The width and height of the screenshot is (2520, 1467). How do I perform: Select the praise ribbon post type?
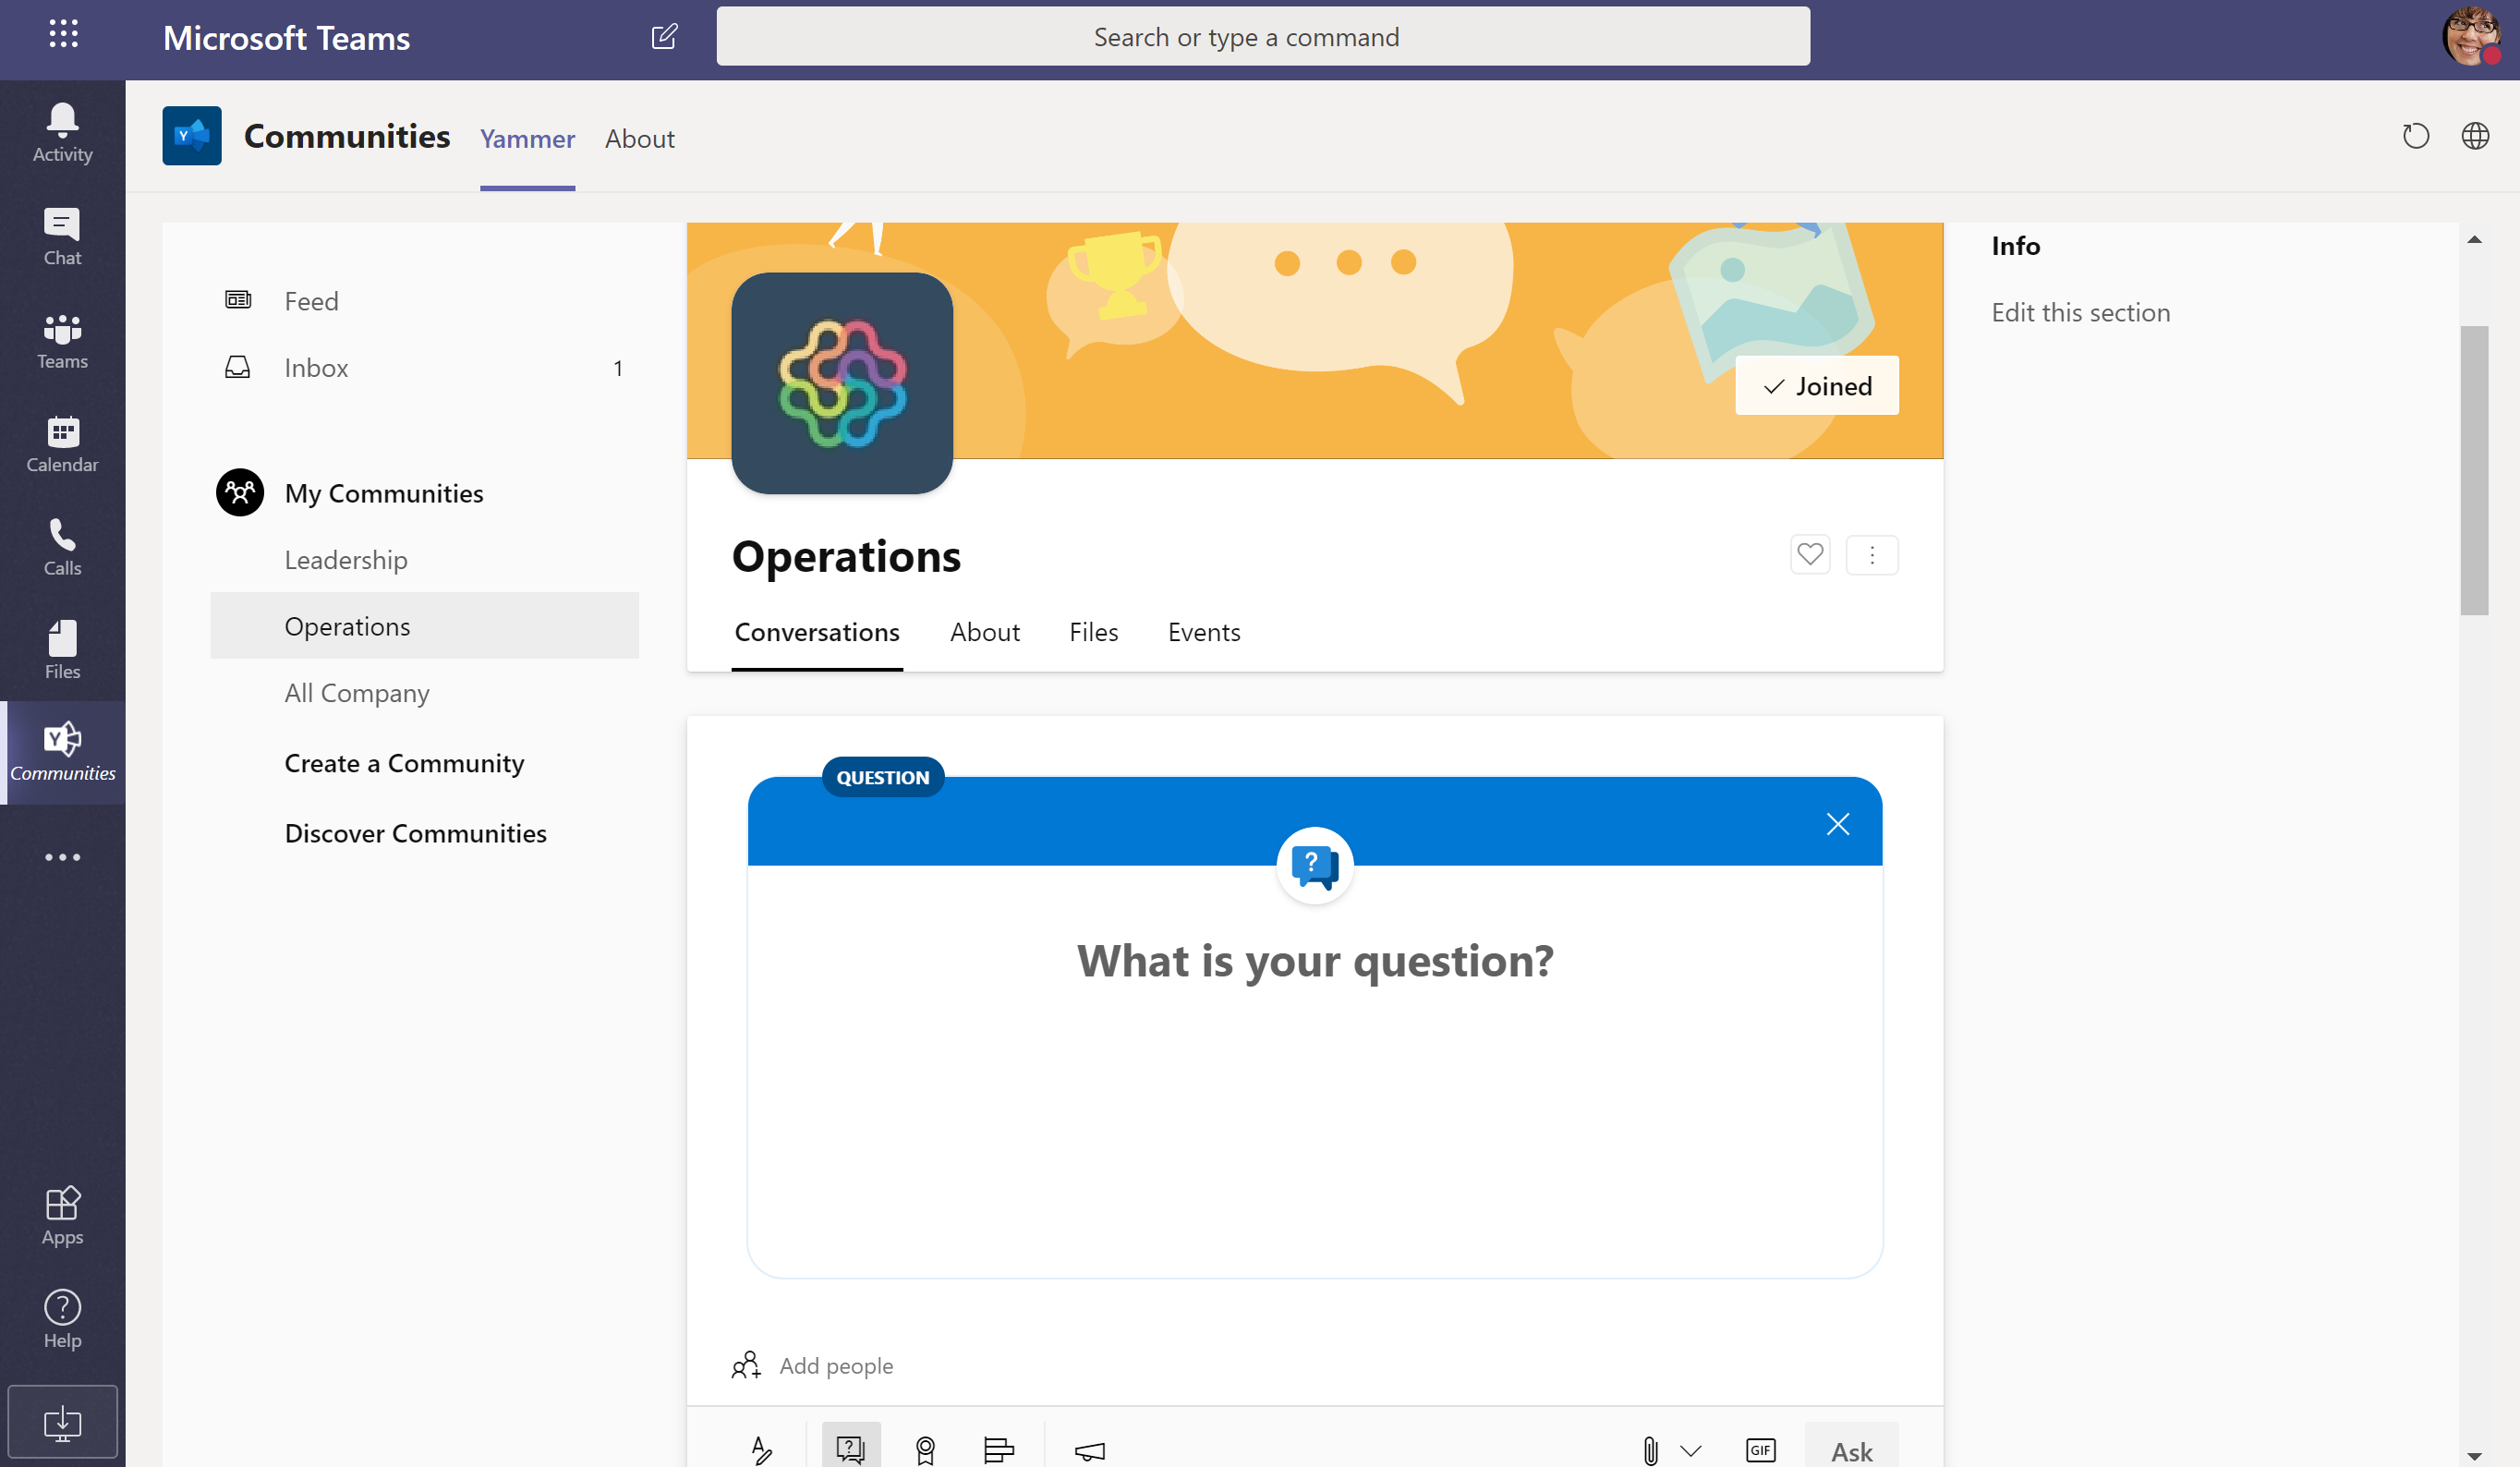coord(925,1449)
